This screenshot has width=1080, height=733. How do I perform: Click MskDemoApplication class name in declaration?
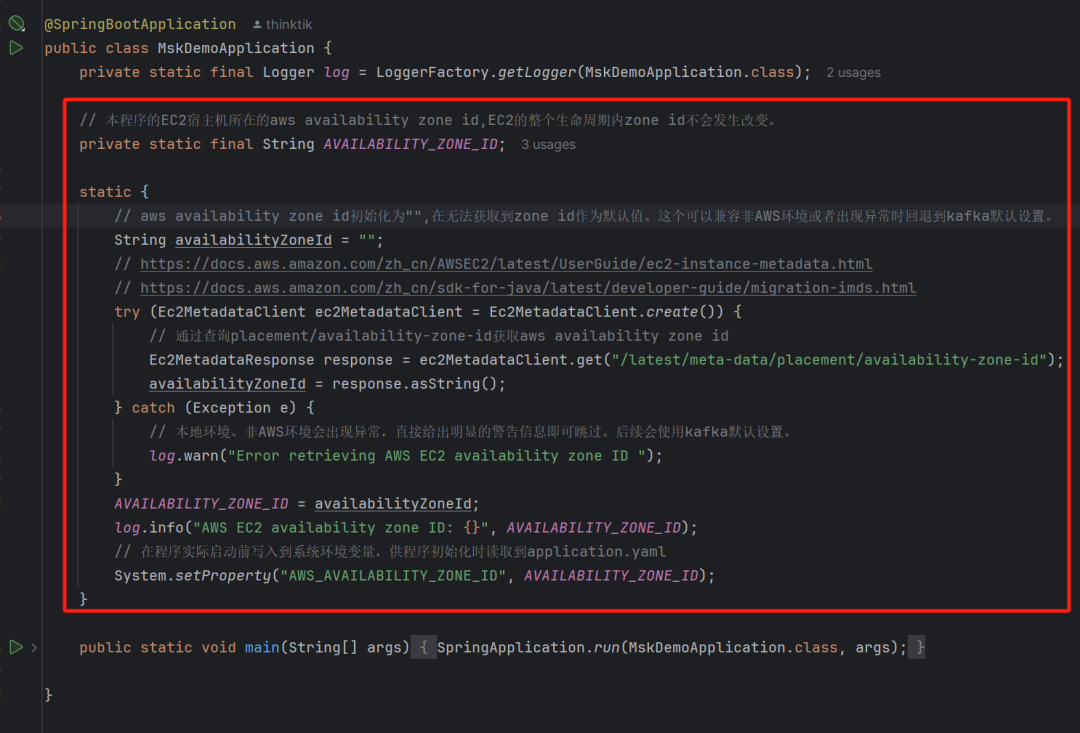click(236, 48)
